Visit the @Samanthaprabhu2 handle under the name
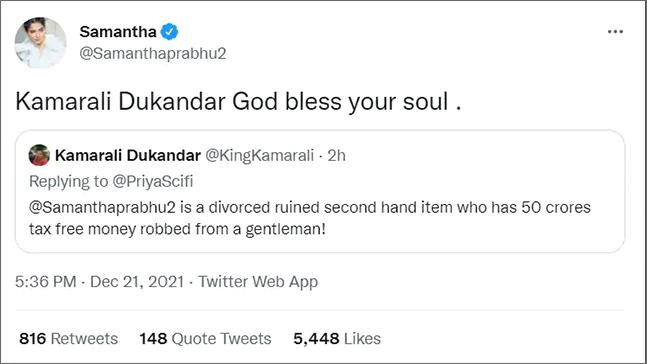 pyautogui.click(x=153, y=54)
